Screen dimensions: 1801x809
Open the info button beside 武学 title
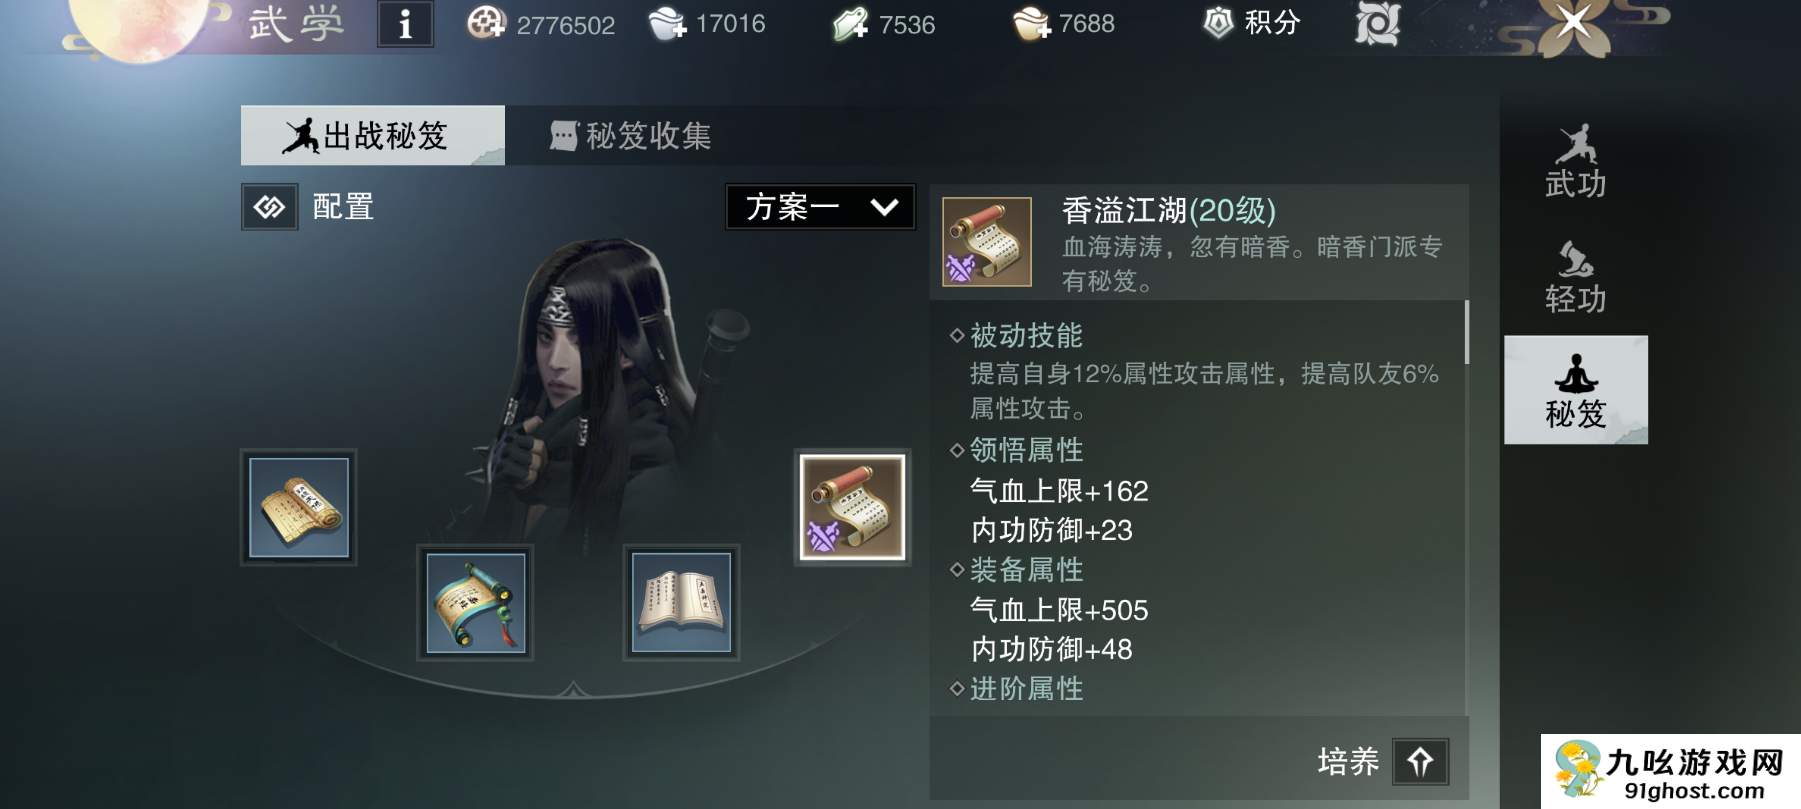[405, 24]
